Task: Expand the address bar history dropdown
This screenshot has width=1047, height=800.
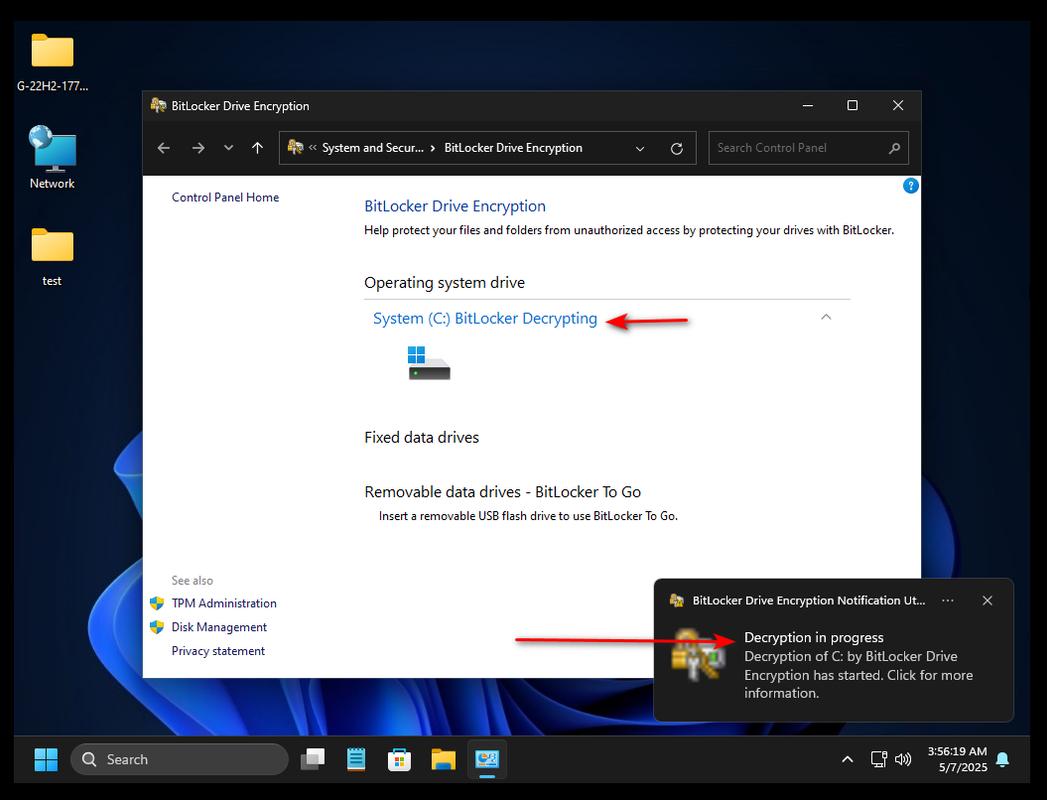Action: coord(640,148)
